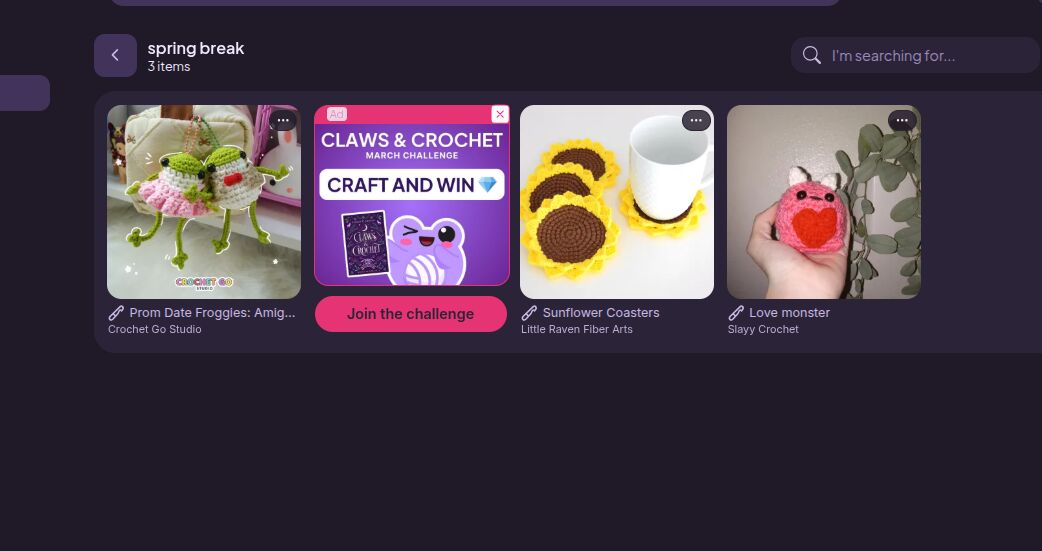The height and width of the screenshot is (551, 1042).
Task: Open the Love monster photo
Action: click(x=823, y=202)
